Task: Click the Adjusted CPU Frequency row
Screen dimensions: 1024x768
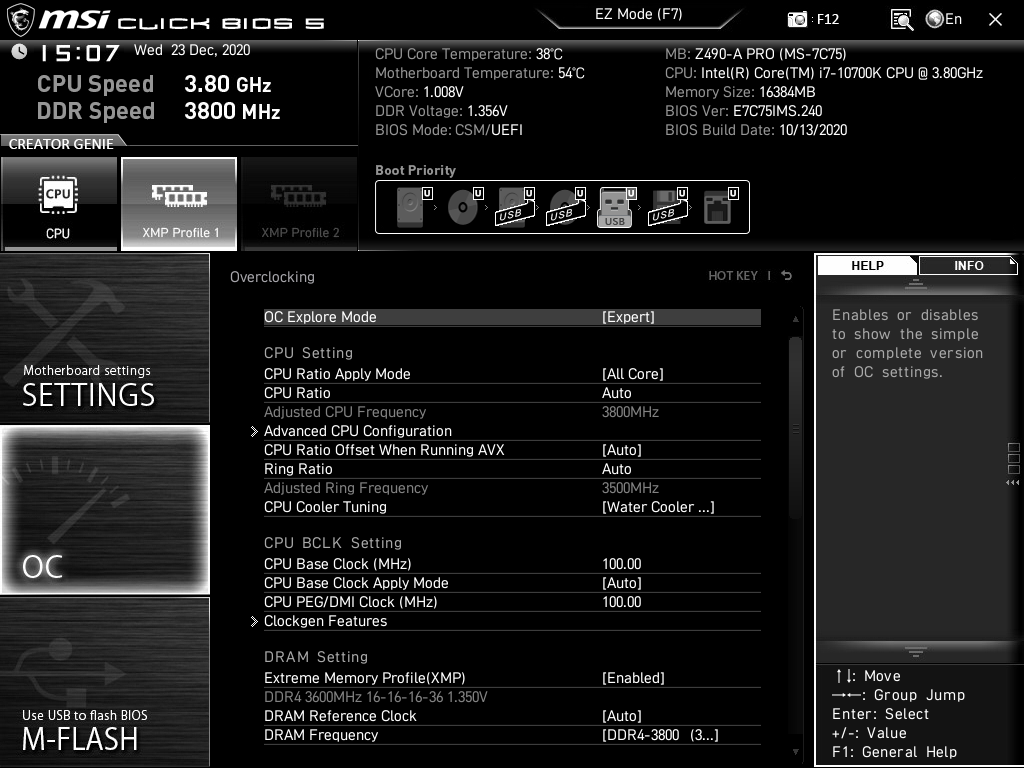Action: 512,412
